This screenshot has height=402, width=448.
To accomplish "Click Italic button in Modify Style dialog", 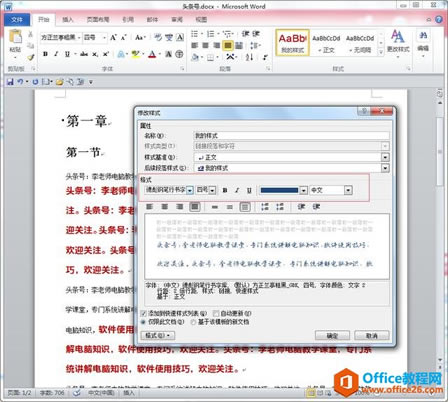I will tap(237, 190).
